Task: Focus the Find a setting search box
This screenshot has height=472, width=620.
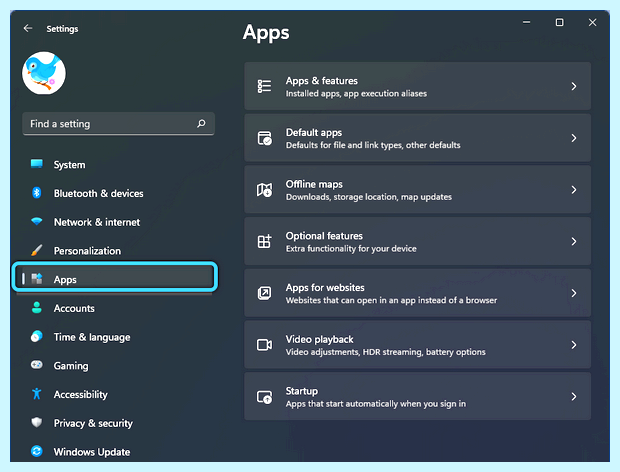Action: pyautogui.click(x=119, y=124)
